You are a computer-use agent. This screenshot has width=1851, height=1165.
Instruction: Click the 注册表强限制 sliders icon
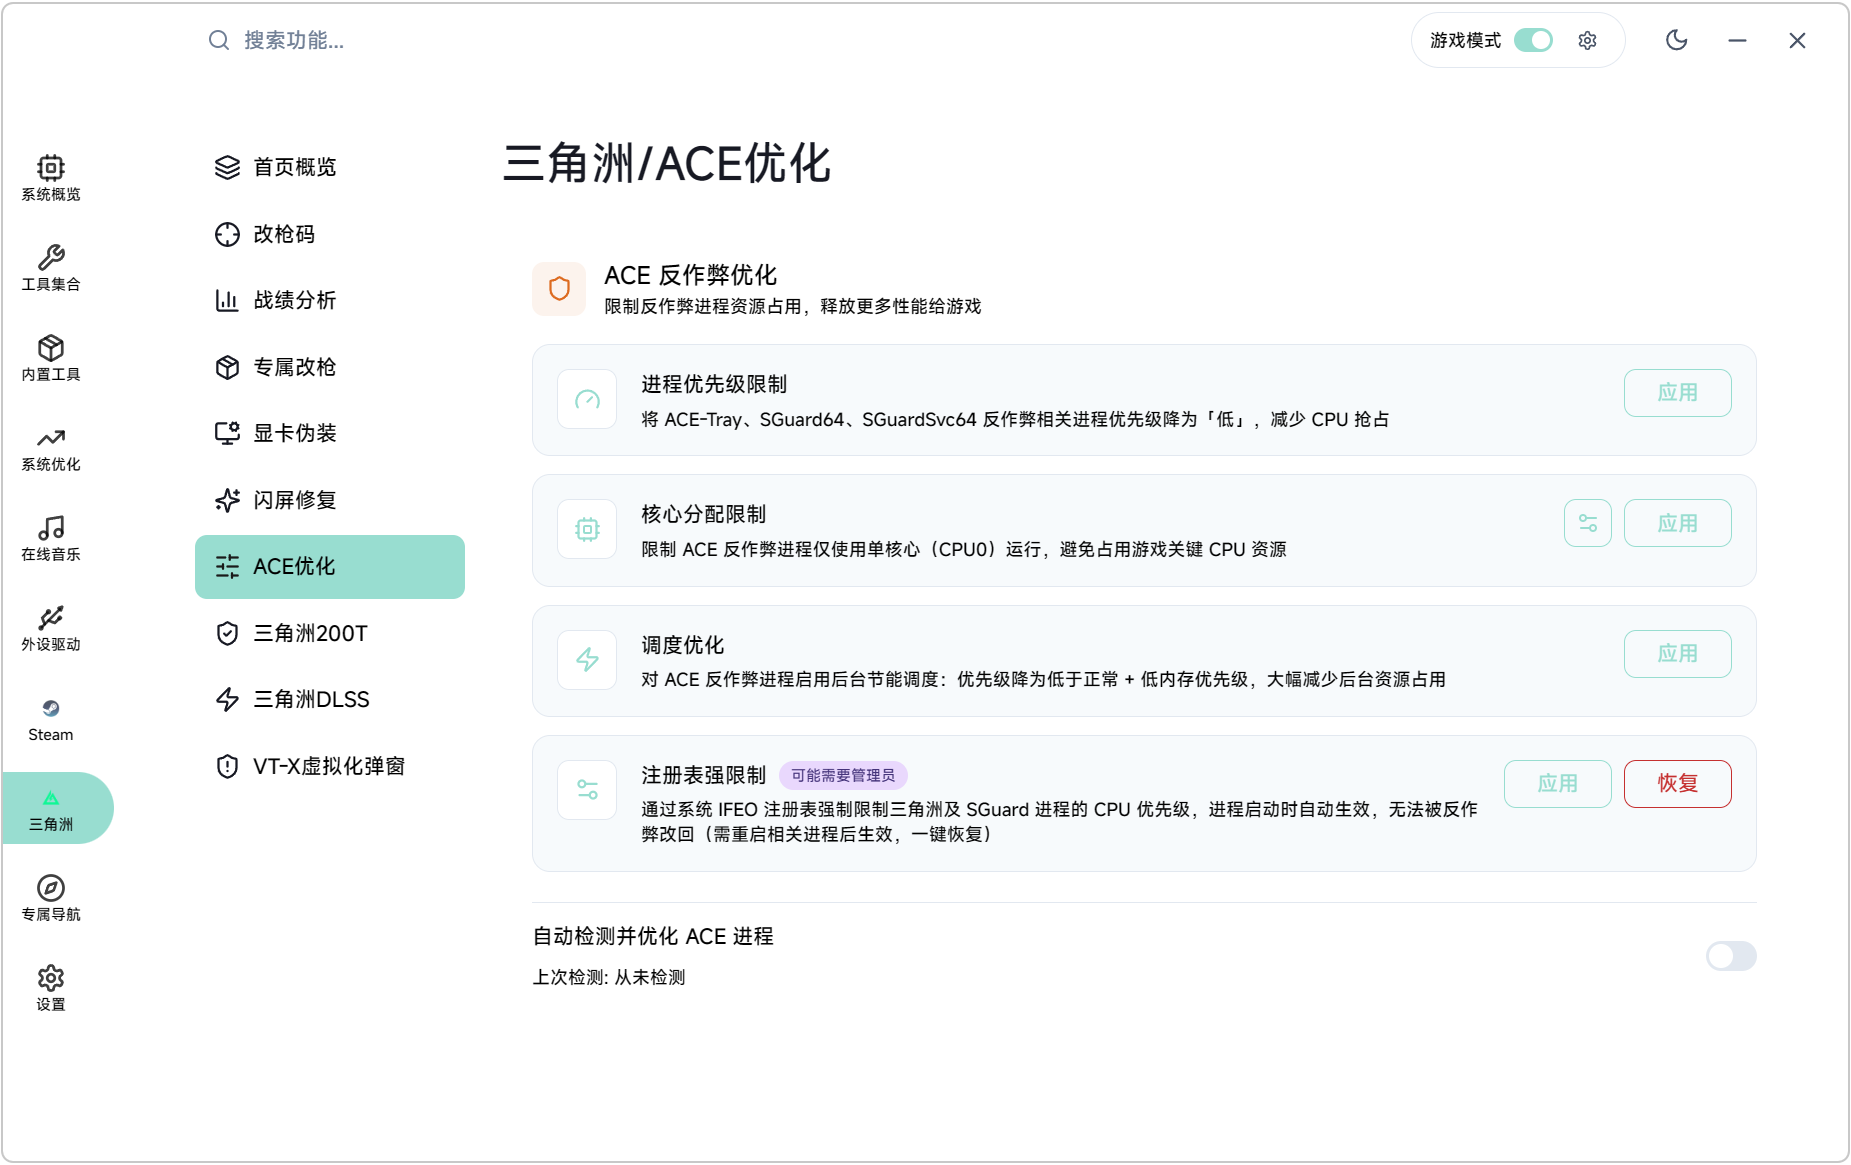587,790
